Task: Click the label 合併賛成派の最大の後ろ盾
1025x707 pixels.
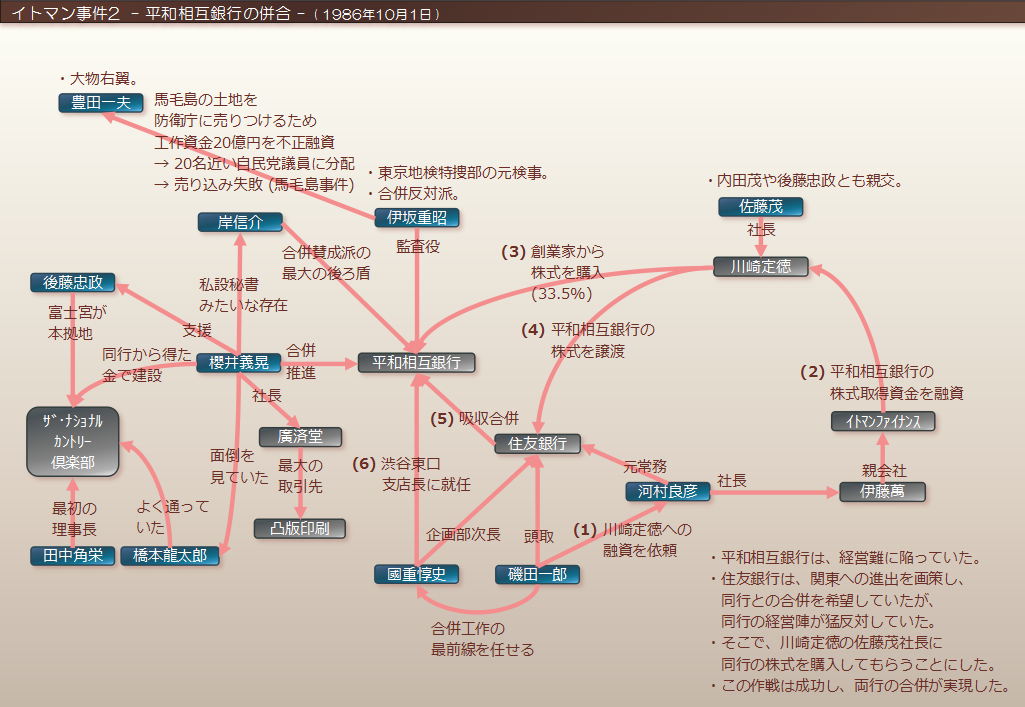Action: pyautogui.click(x=326, y=263)
